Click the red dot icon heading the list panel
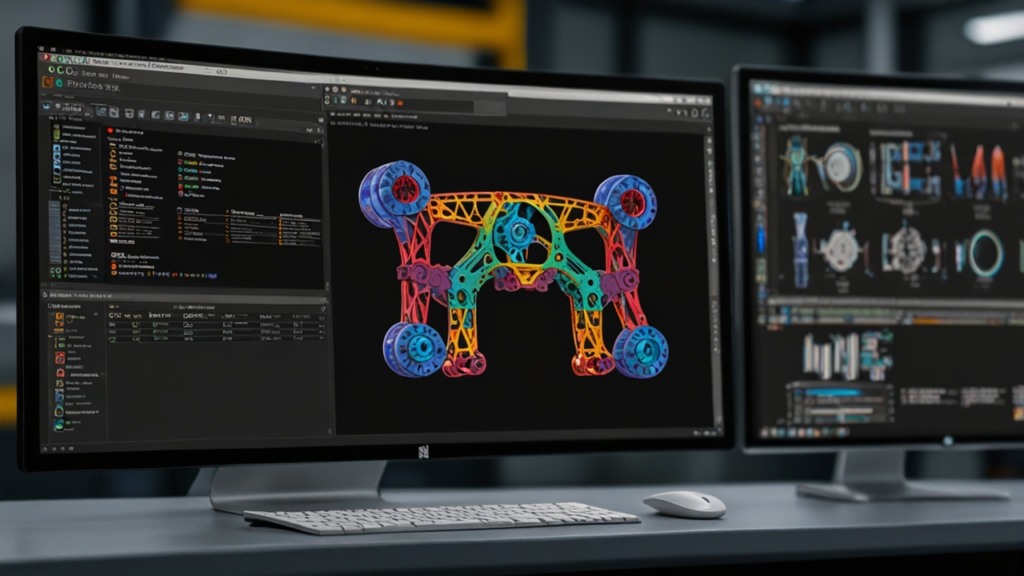The width and height of the screenshot is (1024, 576). [110, 131]
